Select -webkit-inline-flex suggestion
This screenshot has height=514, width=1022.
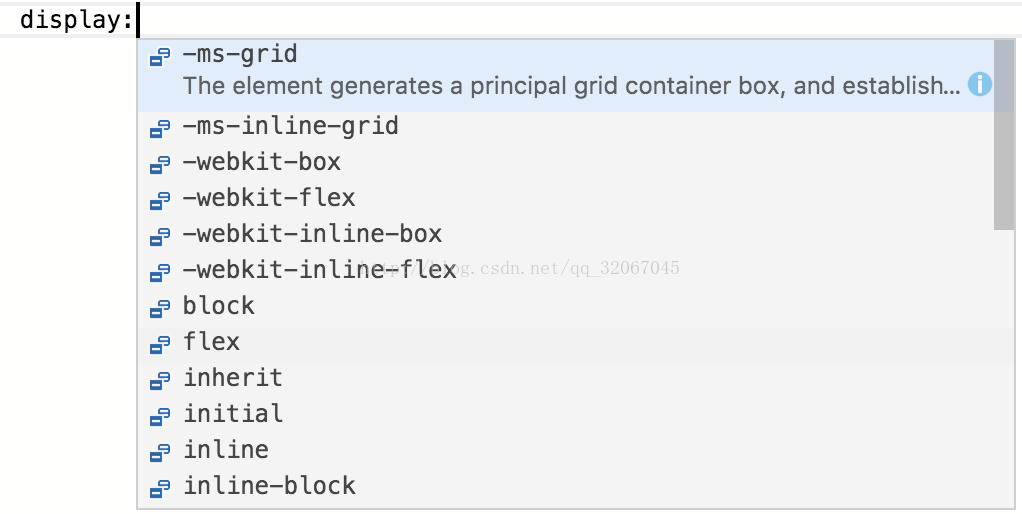(565, 270)
